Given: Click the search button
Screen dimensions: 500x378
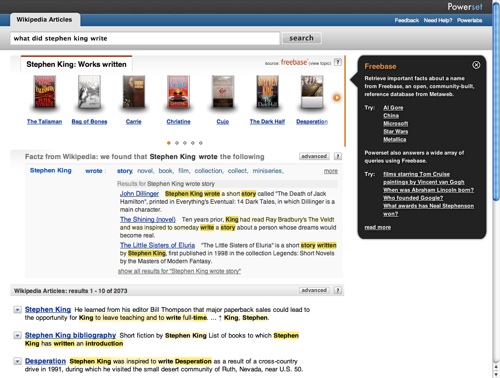Looking at the screenshot, I should pyautogui.click(x=302, y=38).
